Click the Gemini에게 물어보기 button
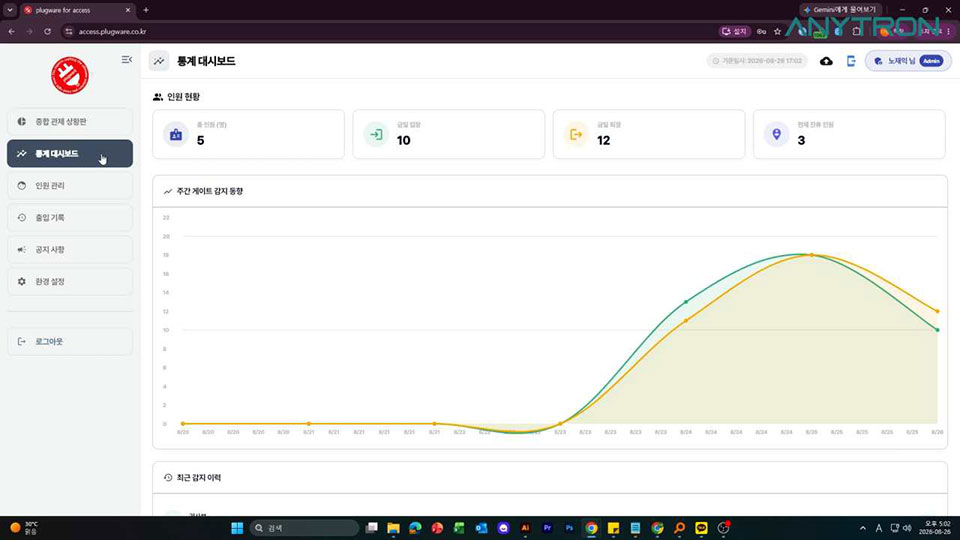Viewport: 960px width, 540px height. click(x=840, y=10)
